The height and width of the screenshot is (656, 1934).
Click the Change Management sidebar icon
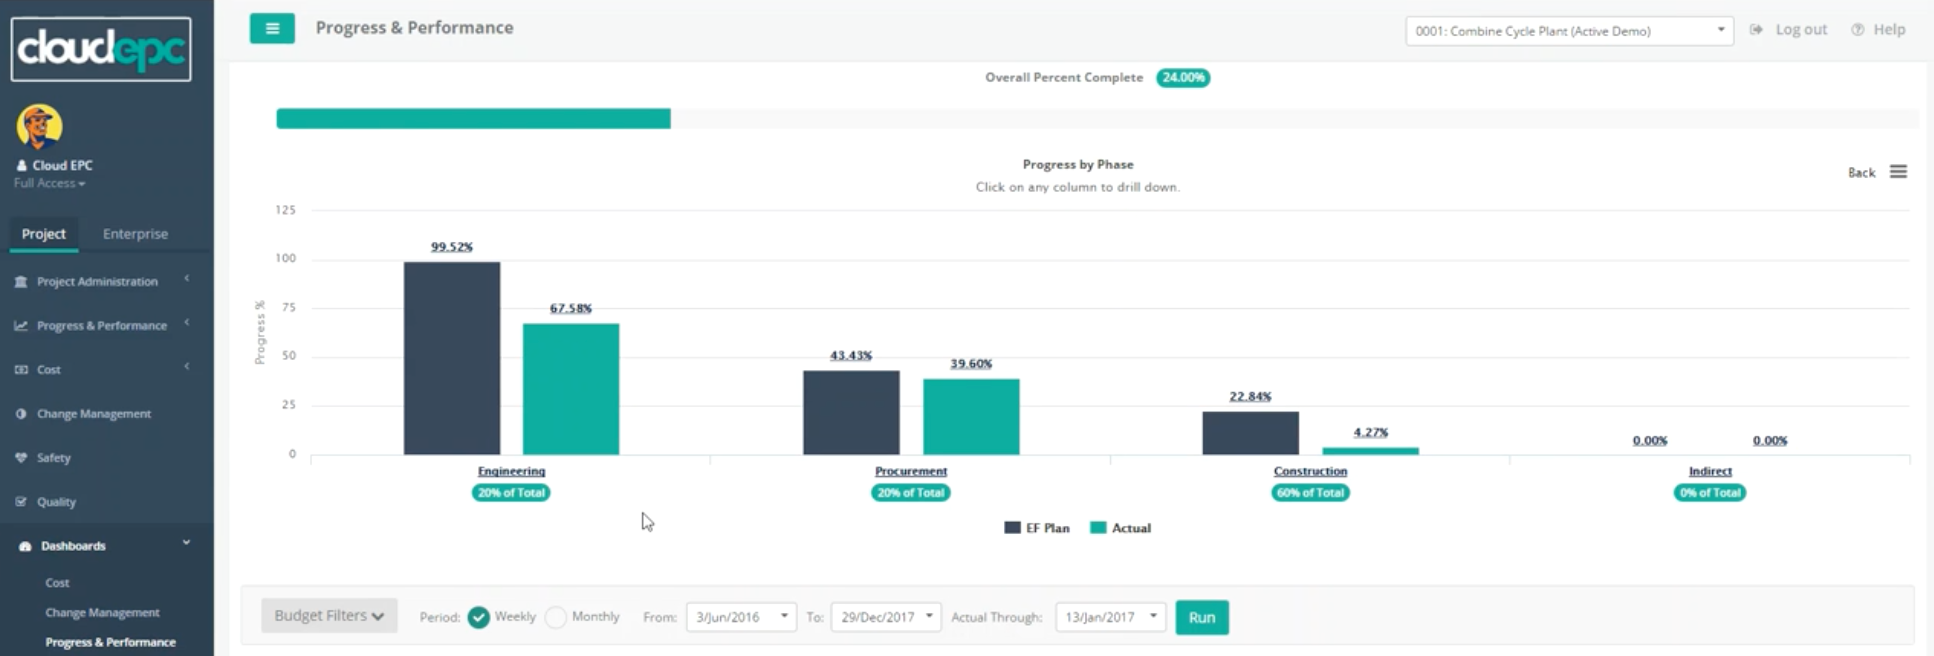tap(21, 414)
